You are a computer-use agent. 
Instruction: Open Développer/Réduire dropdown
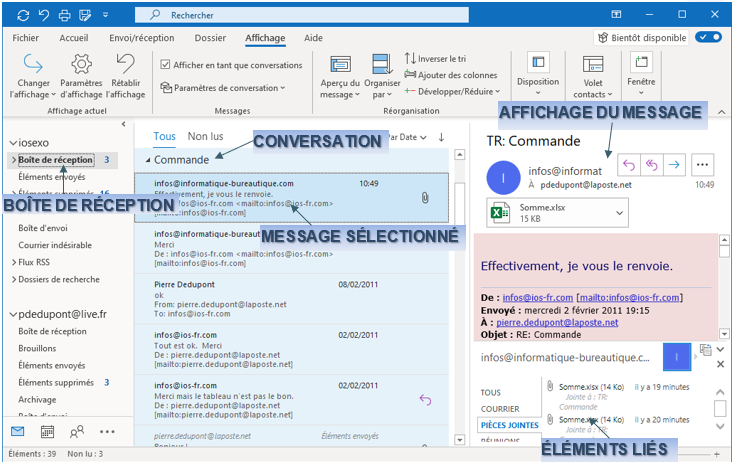click(452, 91)
